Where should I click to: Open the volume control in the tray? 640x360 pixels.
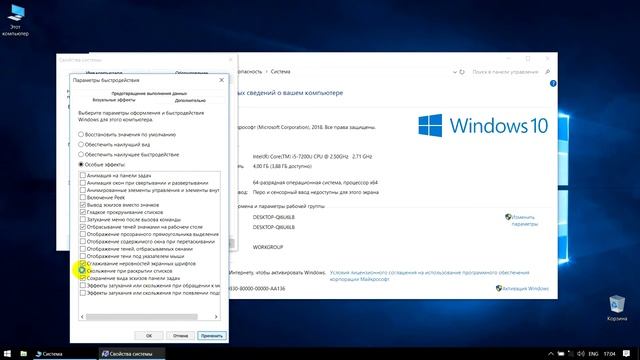tap(581, 353)
